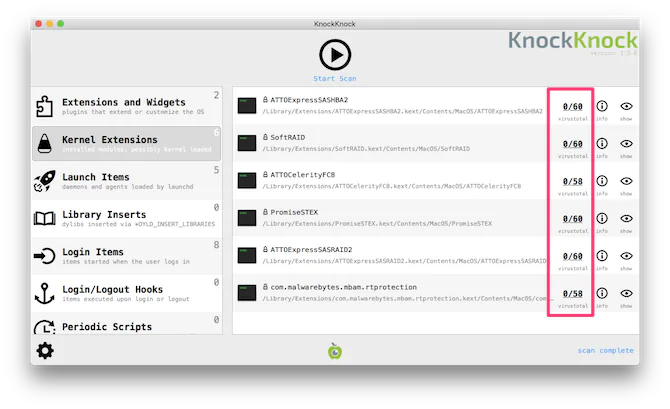
Task: Click the green apple logo icon
Action: coord(335,351)
